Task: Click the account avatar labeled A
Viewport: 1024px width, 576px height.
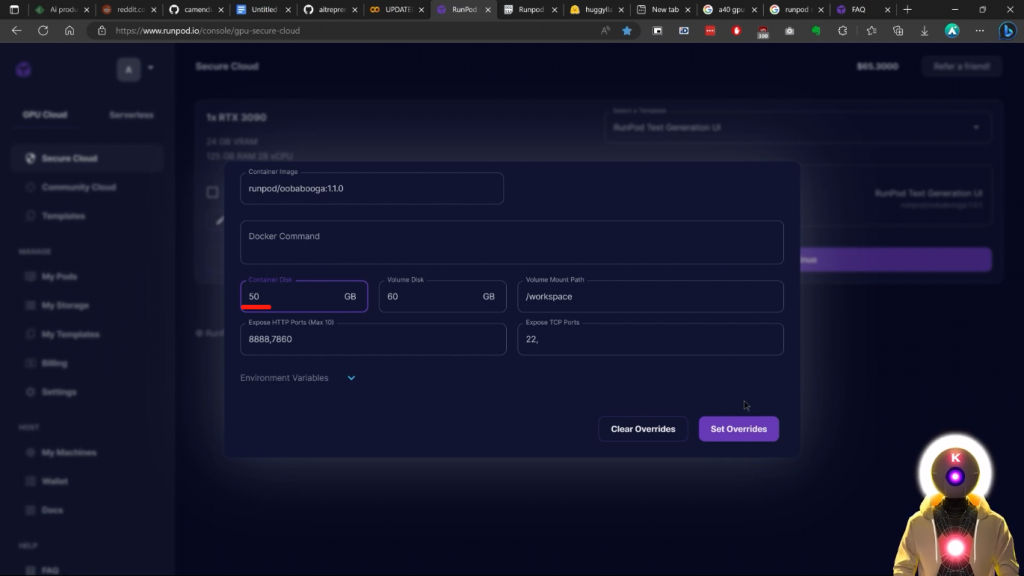Action: (x=129, y=69)
